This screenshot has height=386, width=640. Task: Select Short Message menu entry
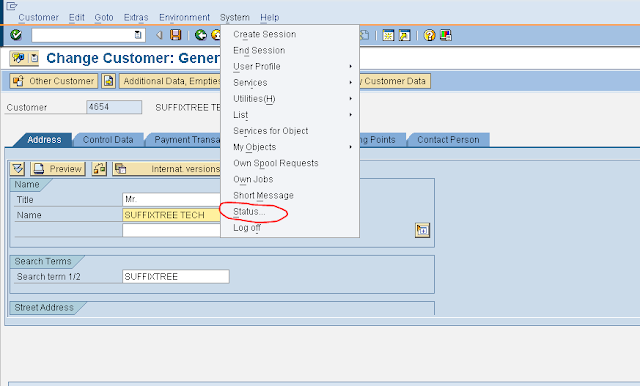290,195
